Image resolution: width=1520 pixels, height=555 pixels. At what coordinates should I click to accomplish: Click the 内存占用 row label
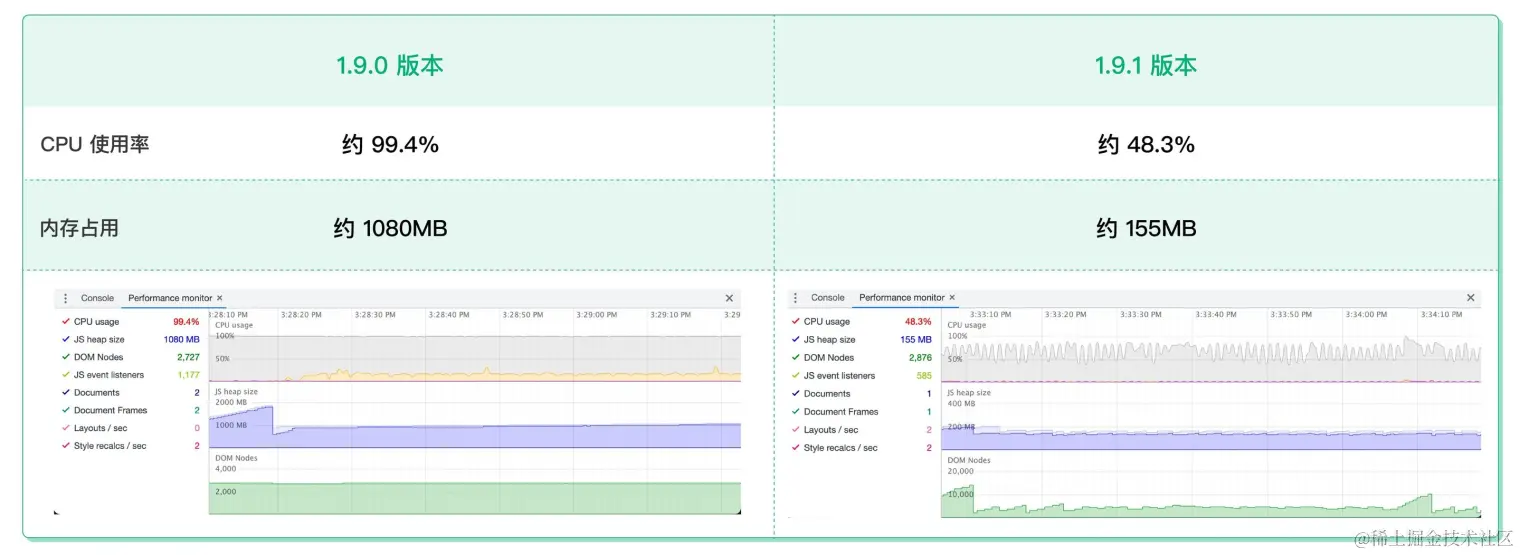79,228
